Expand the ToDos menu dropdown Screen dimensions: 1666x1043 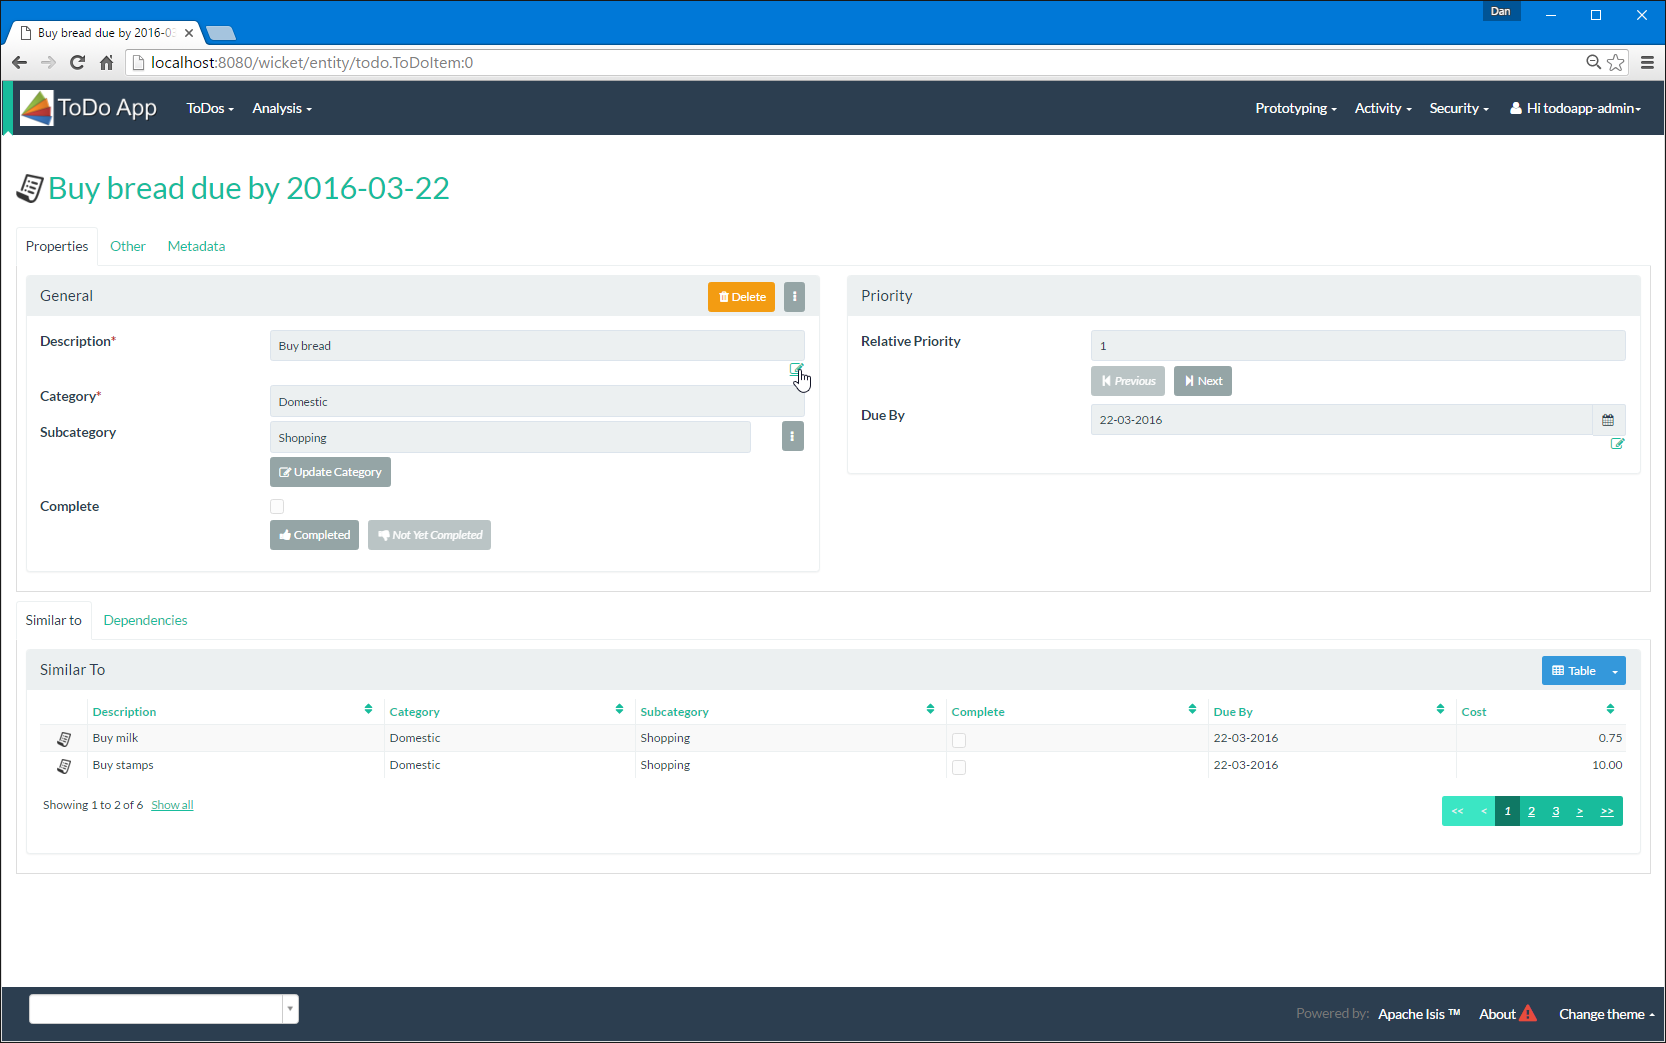tap(209, 108)
